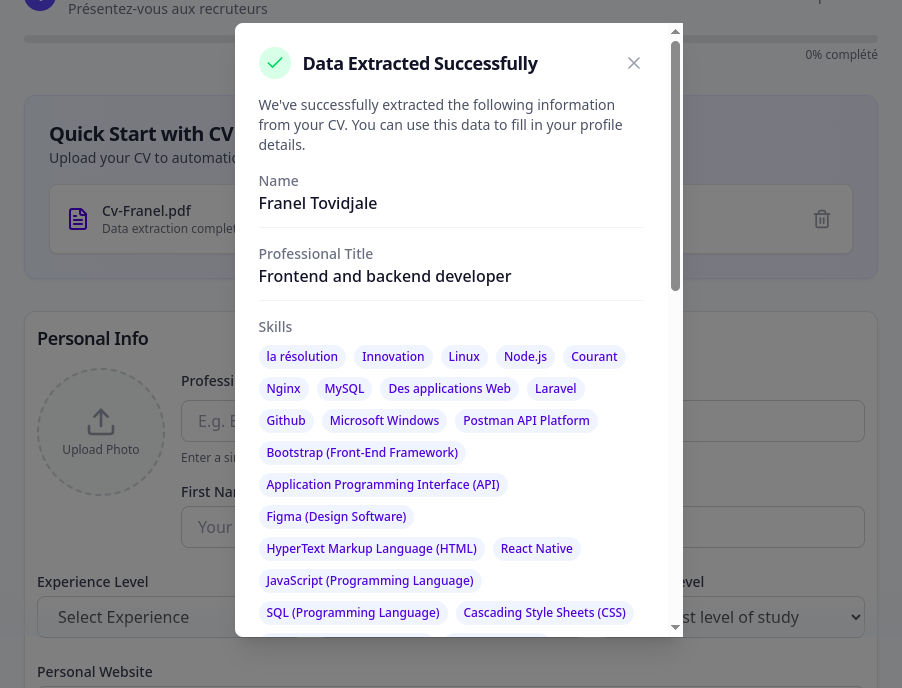Click the Figma (Design Software) skill tag

[x=336, y=517]
